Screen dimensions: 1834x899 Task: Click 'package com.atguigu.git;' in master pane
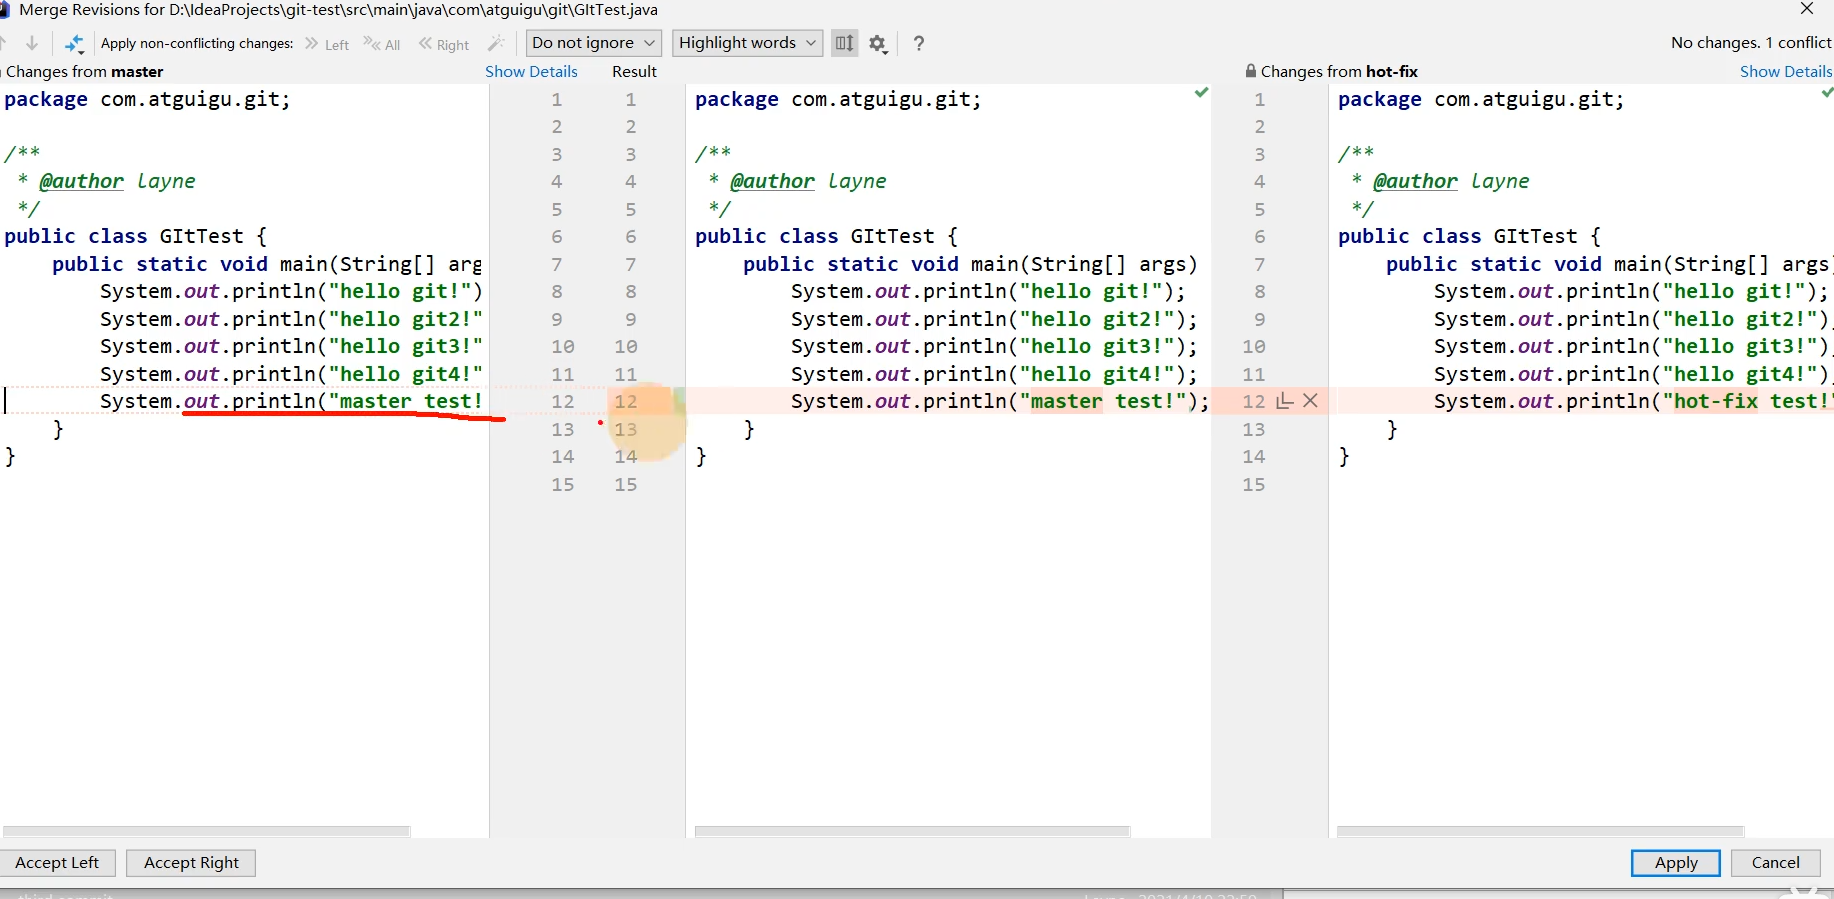point(147,99)
